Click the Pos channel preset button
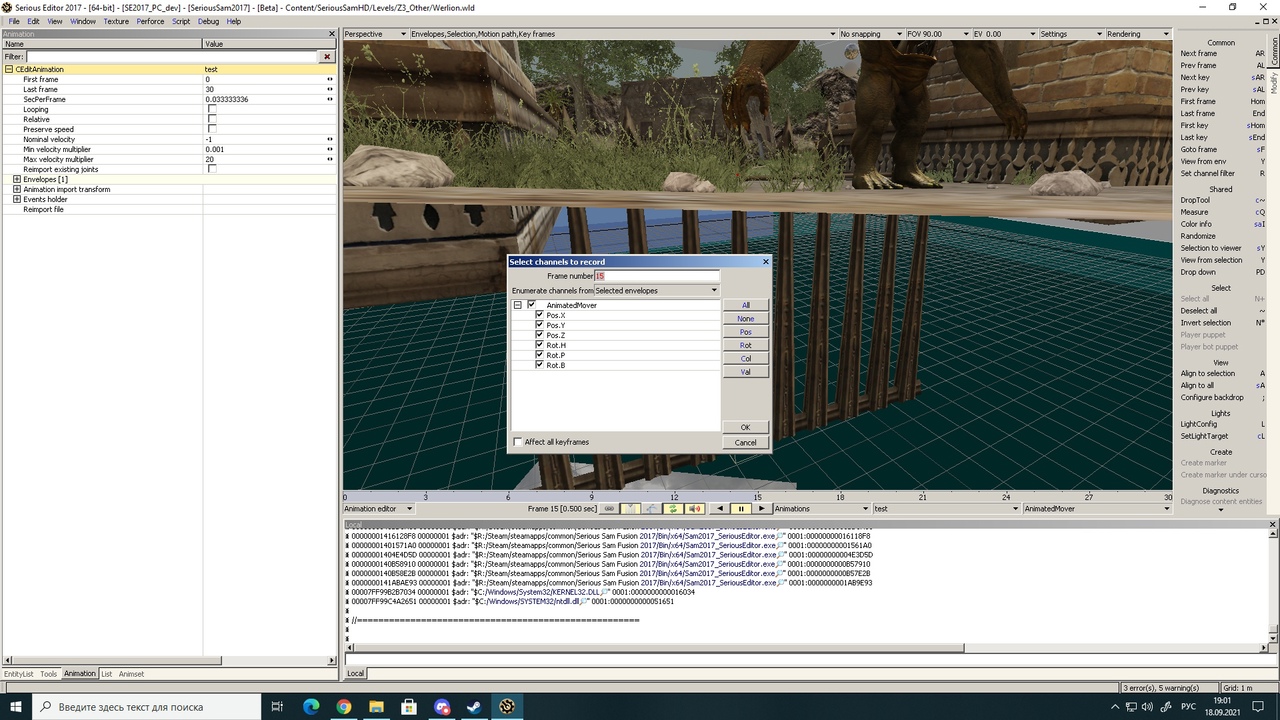1280x720 pixels. [x=746, y=332]
